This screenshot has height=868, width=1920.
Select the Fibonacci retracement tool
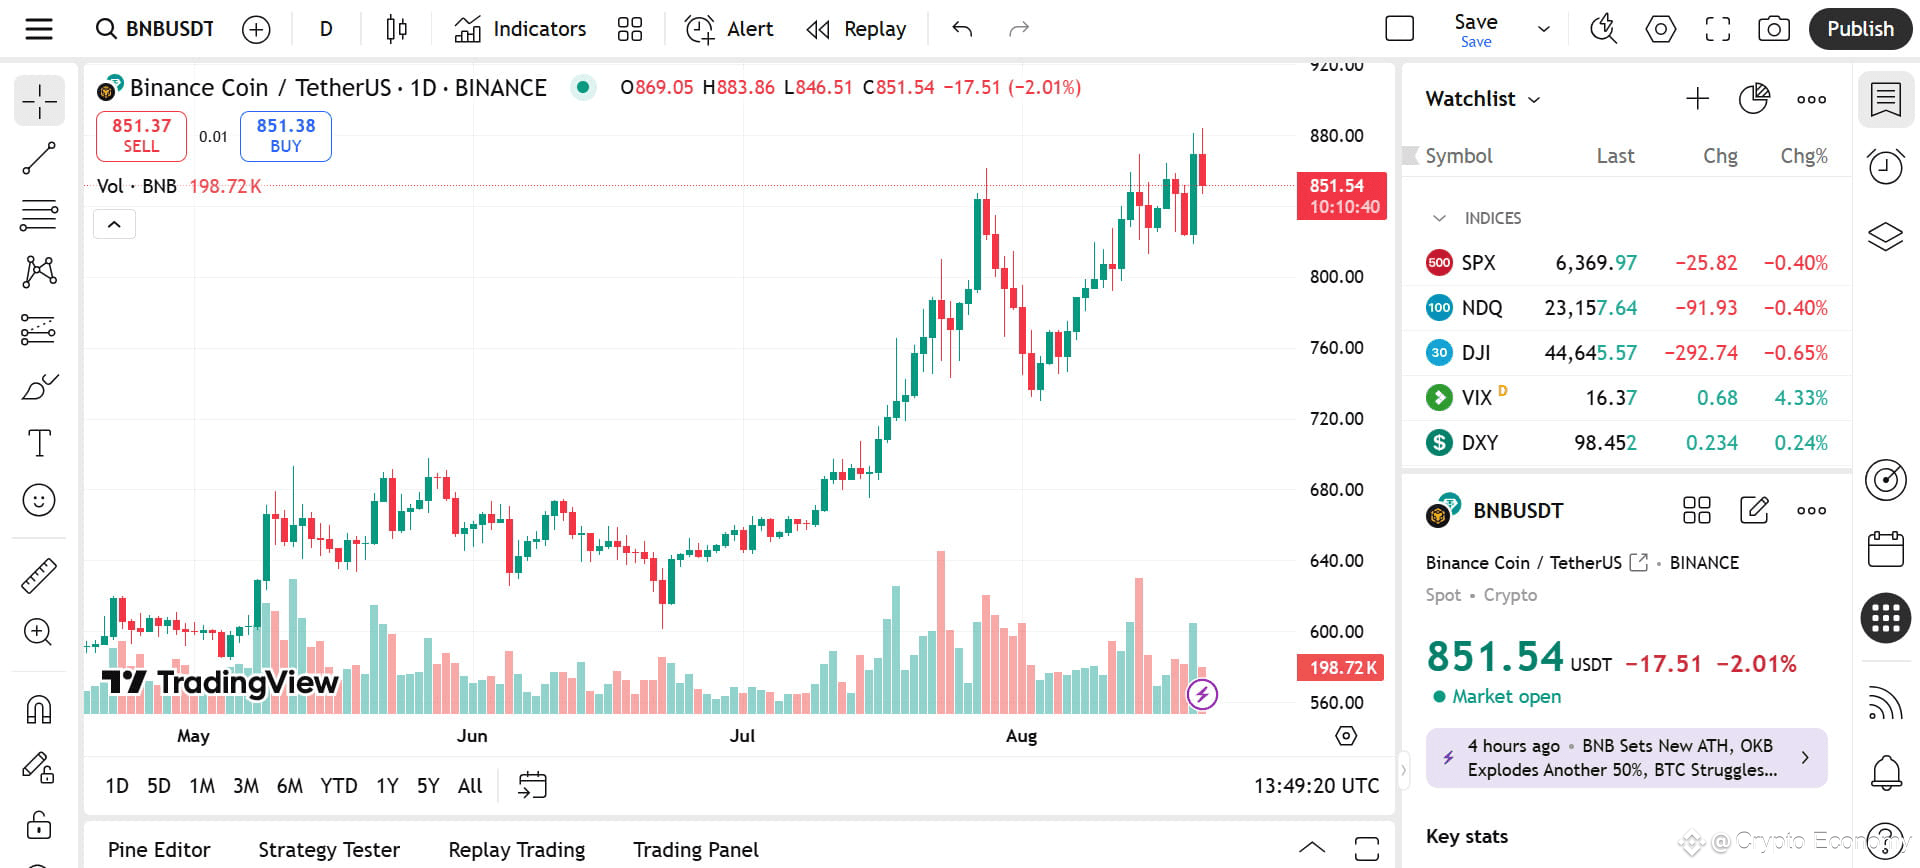pos(39,215)
